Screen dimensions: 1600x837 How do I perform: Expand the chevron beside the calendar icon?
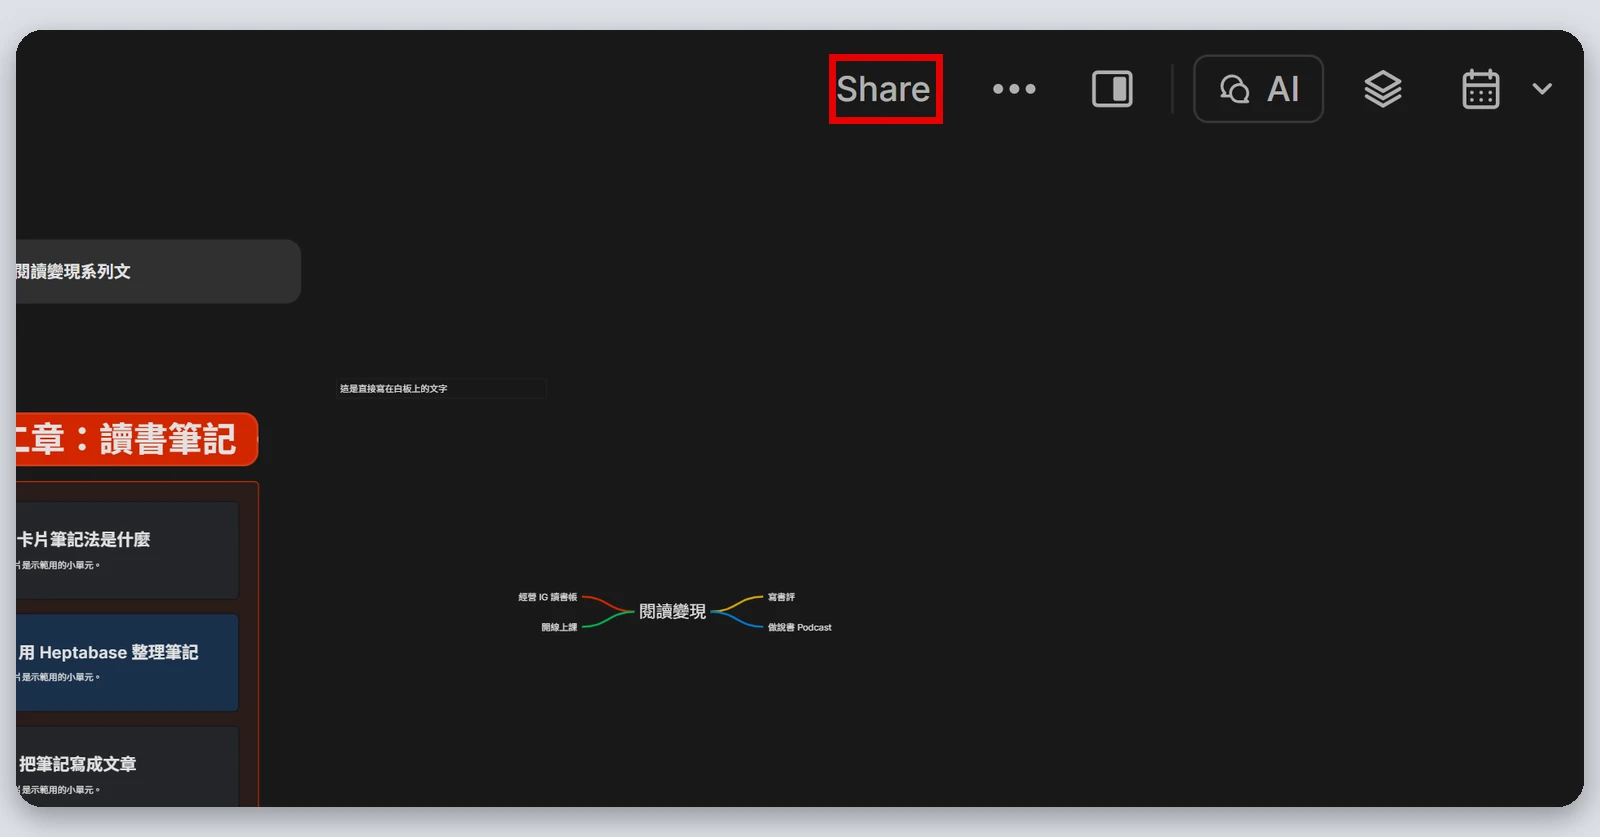pyautogui.click(x=1542, y=89)
